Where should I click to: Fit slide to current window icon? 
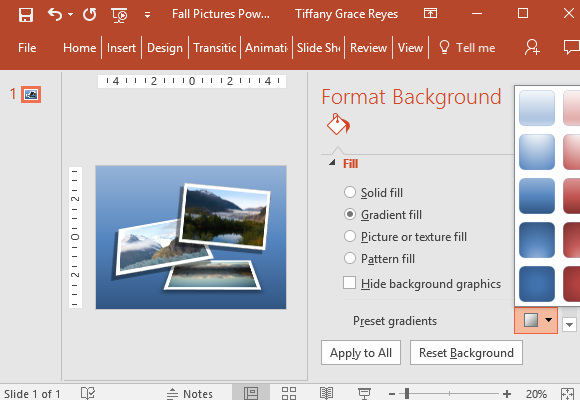pyautogui.click(x=567, y=394)
